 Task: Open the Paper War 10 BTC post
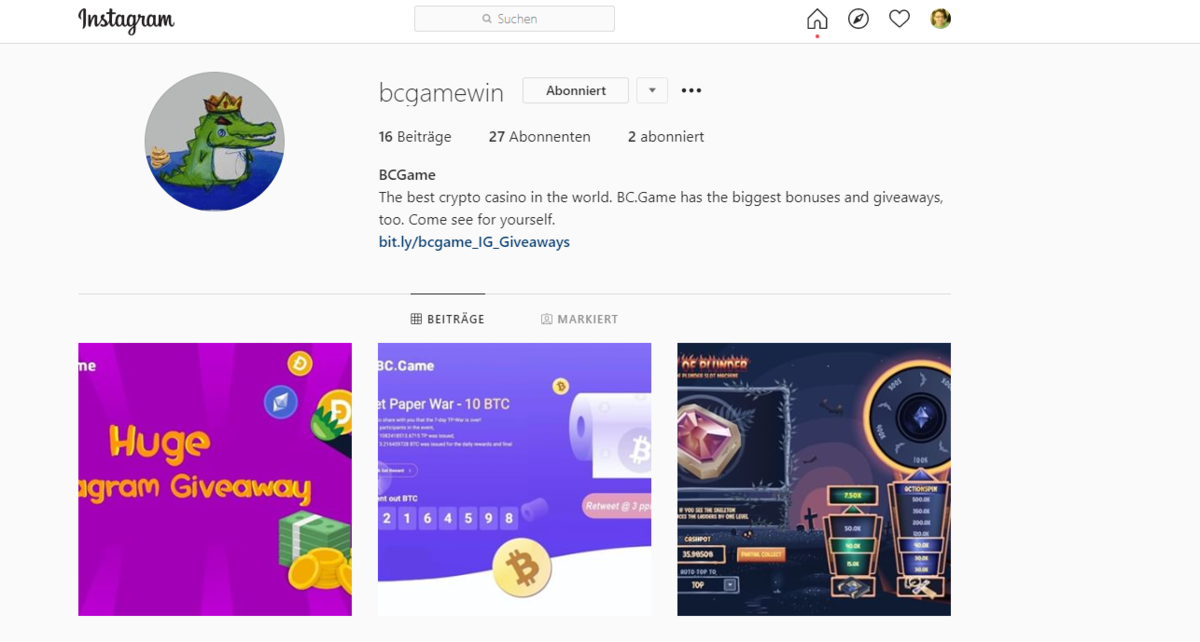pos(514,479)
